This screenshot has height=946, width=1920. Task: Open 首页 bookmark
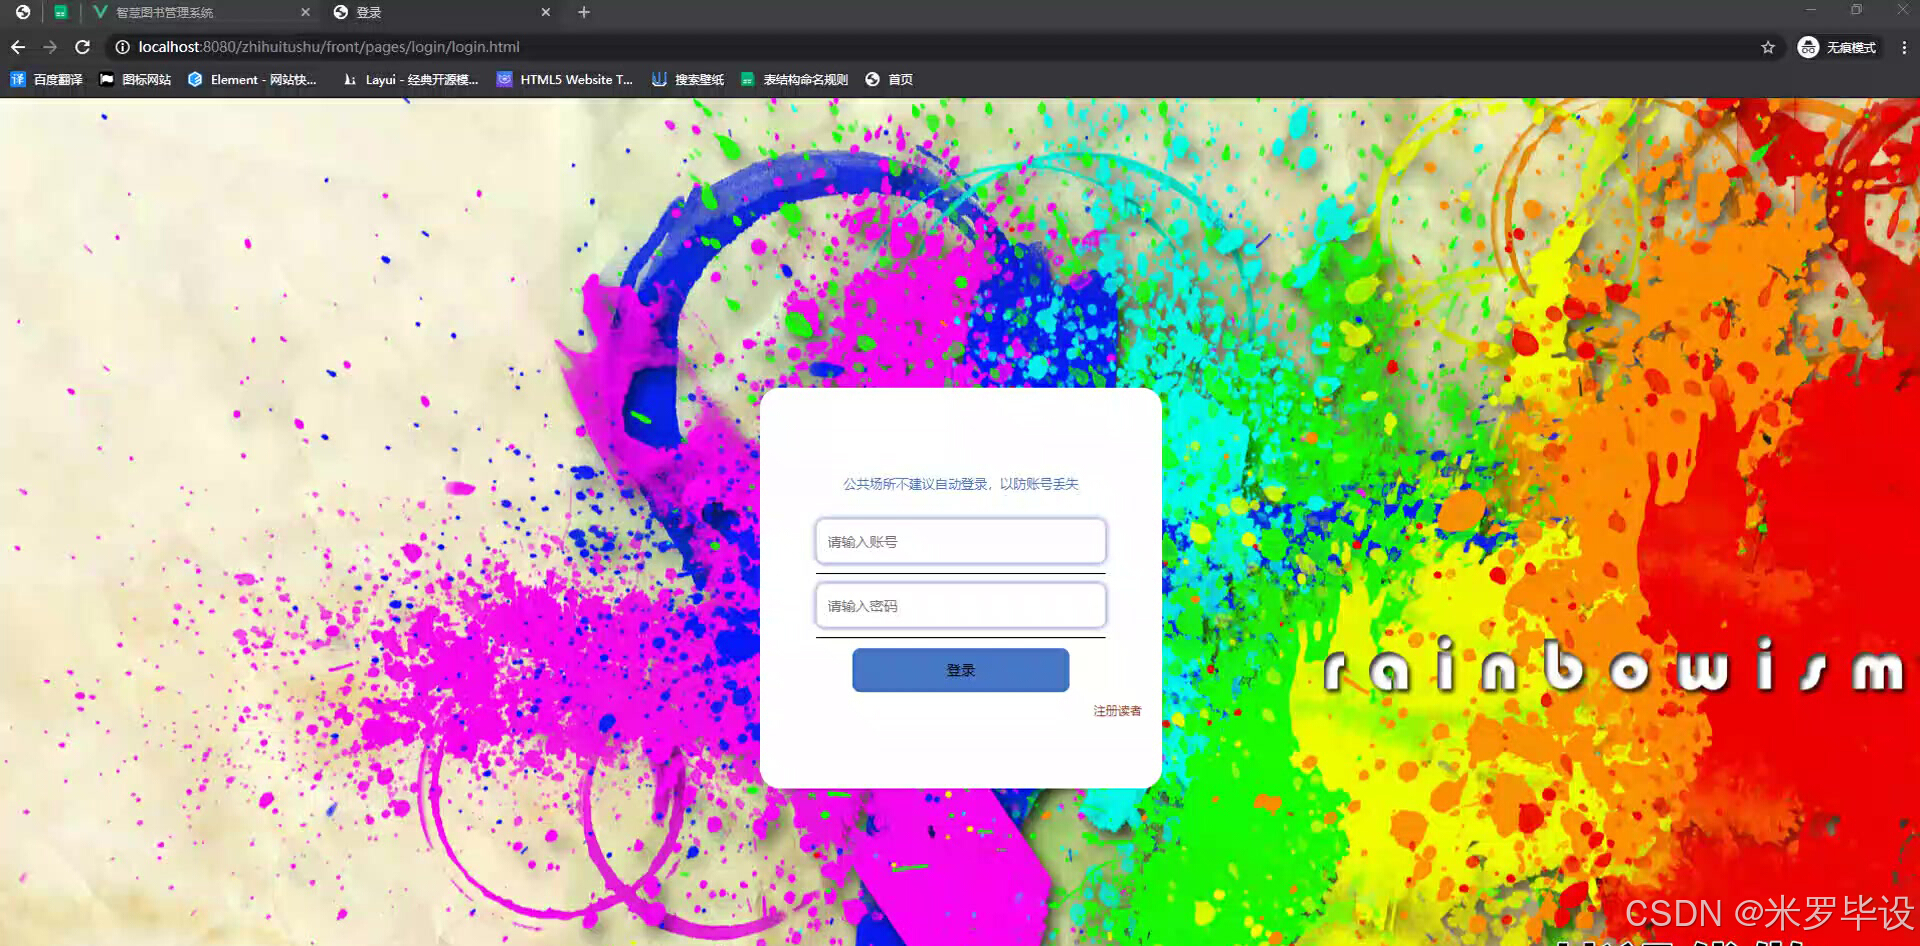click(889, 79)
